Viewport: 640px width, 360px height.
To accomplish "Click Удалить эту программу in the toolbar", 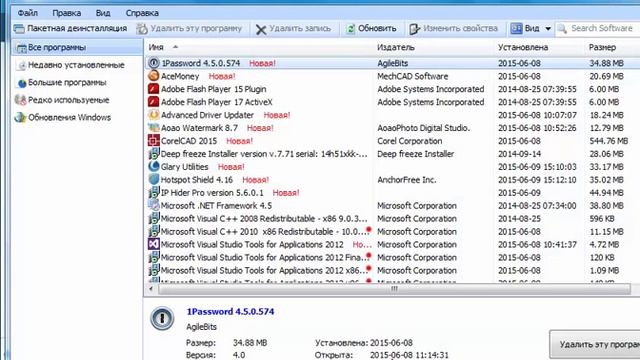I will point(189,29).
